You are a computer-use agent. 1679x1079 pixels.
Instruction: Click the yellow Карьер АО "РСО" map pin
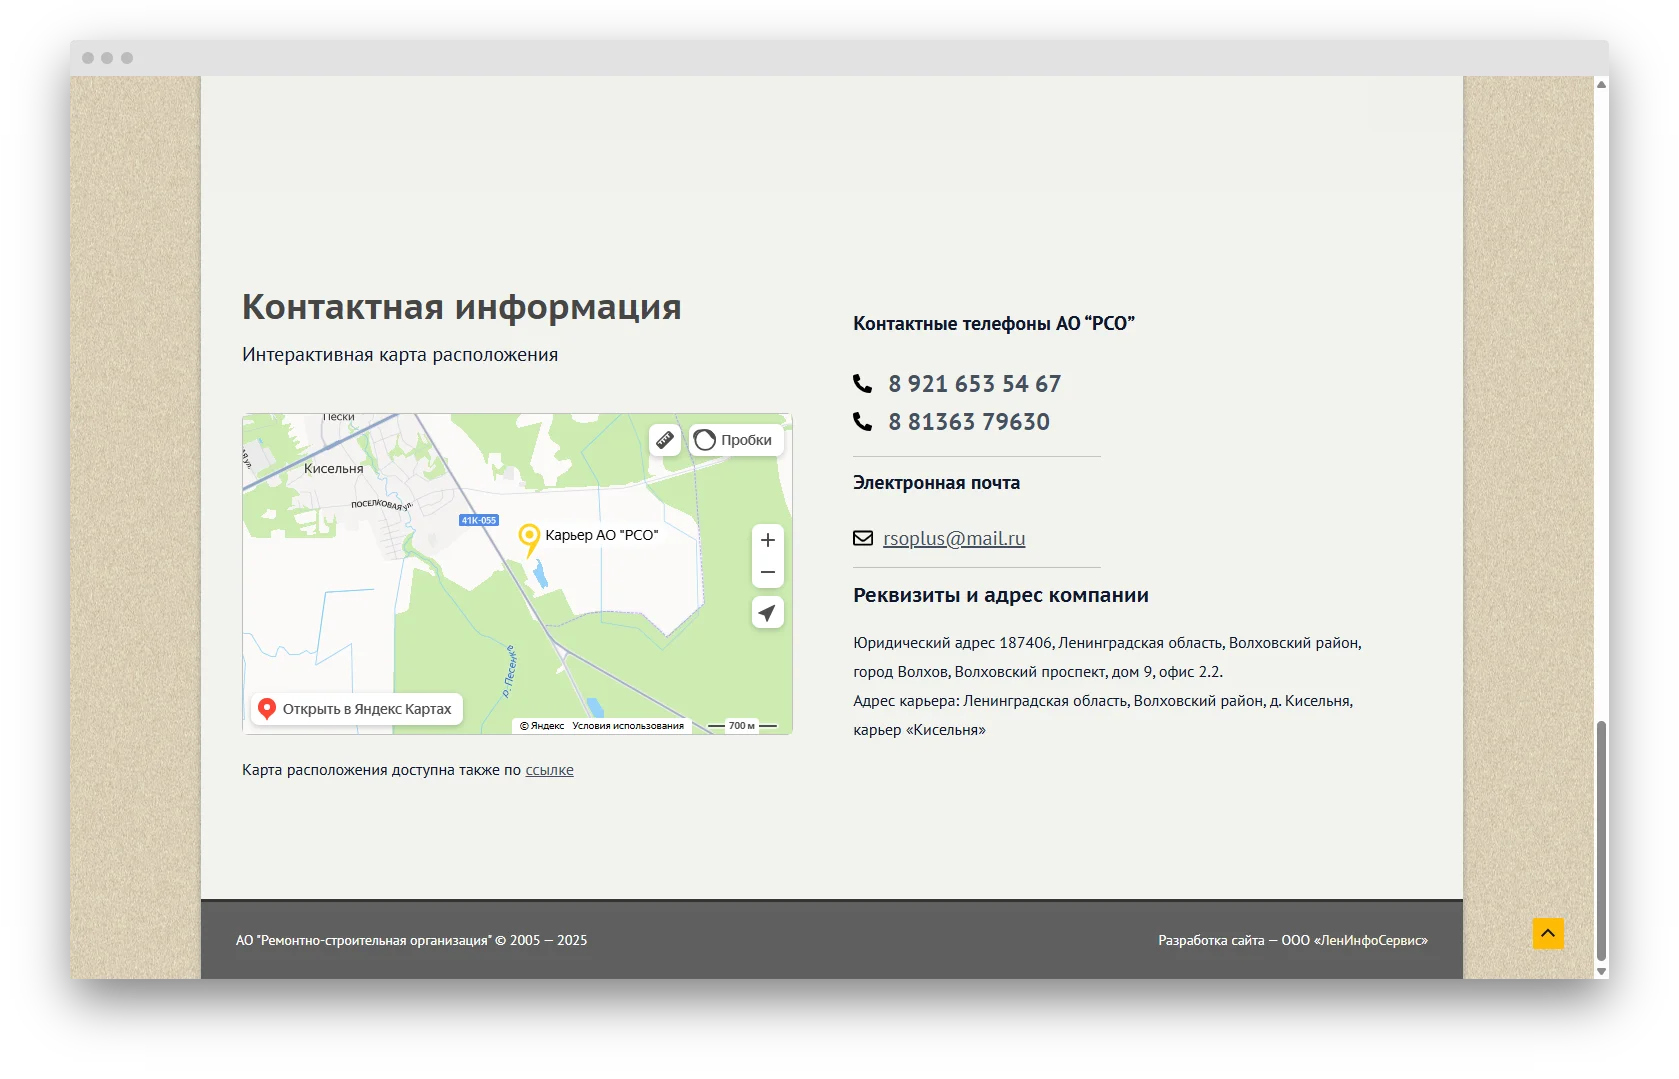click(529, 539)
